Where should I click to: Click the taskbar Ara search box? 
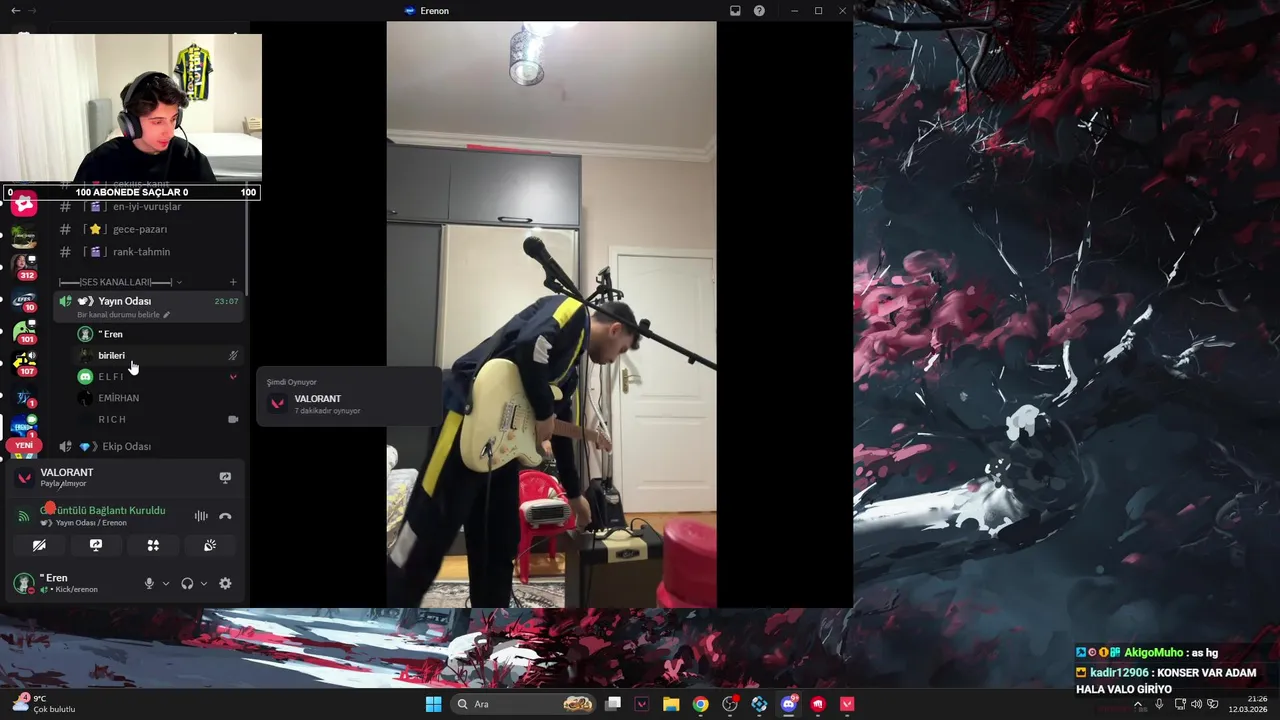point(525,704)
